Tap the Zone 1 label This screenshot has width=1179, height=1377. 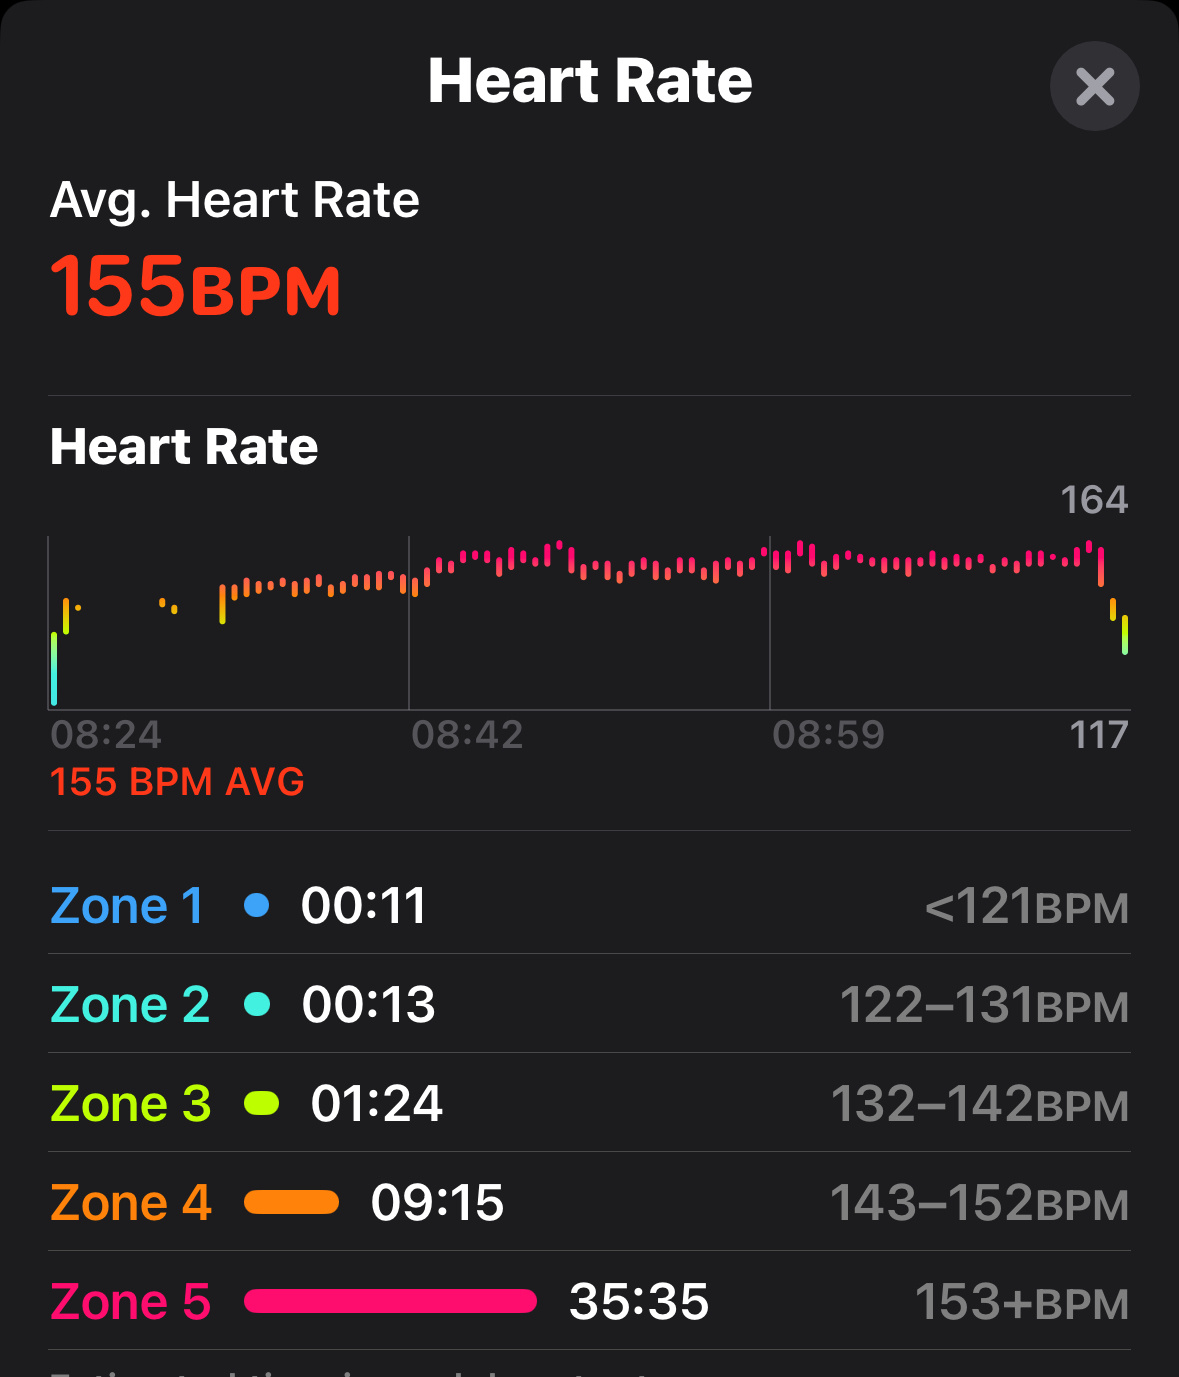[x=127, y=906]
